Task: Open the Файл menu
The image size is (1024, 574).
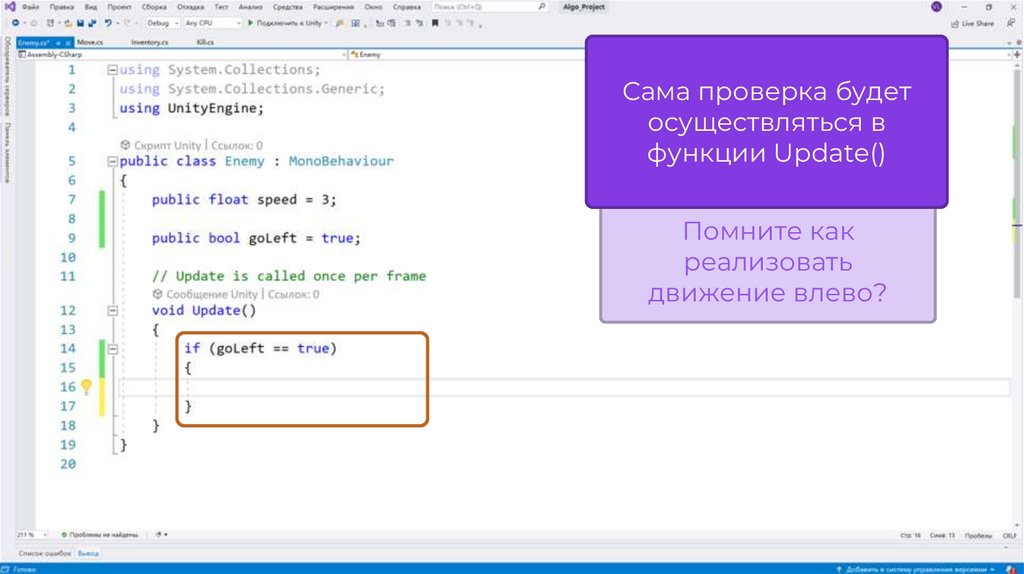Action: point(31,7)
